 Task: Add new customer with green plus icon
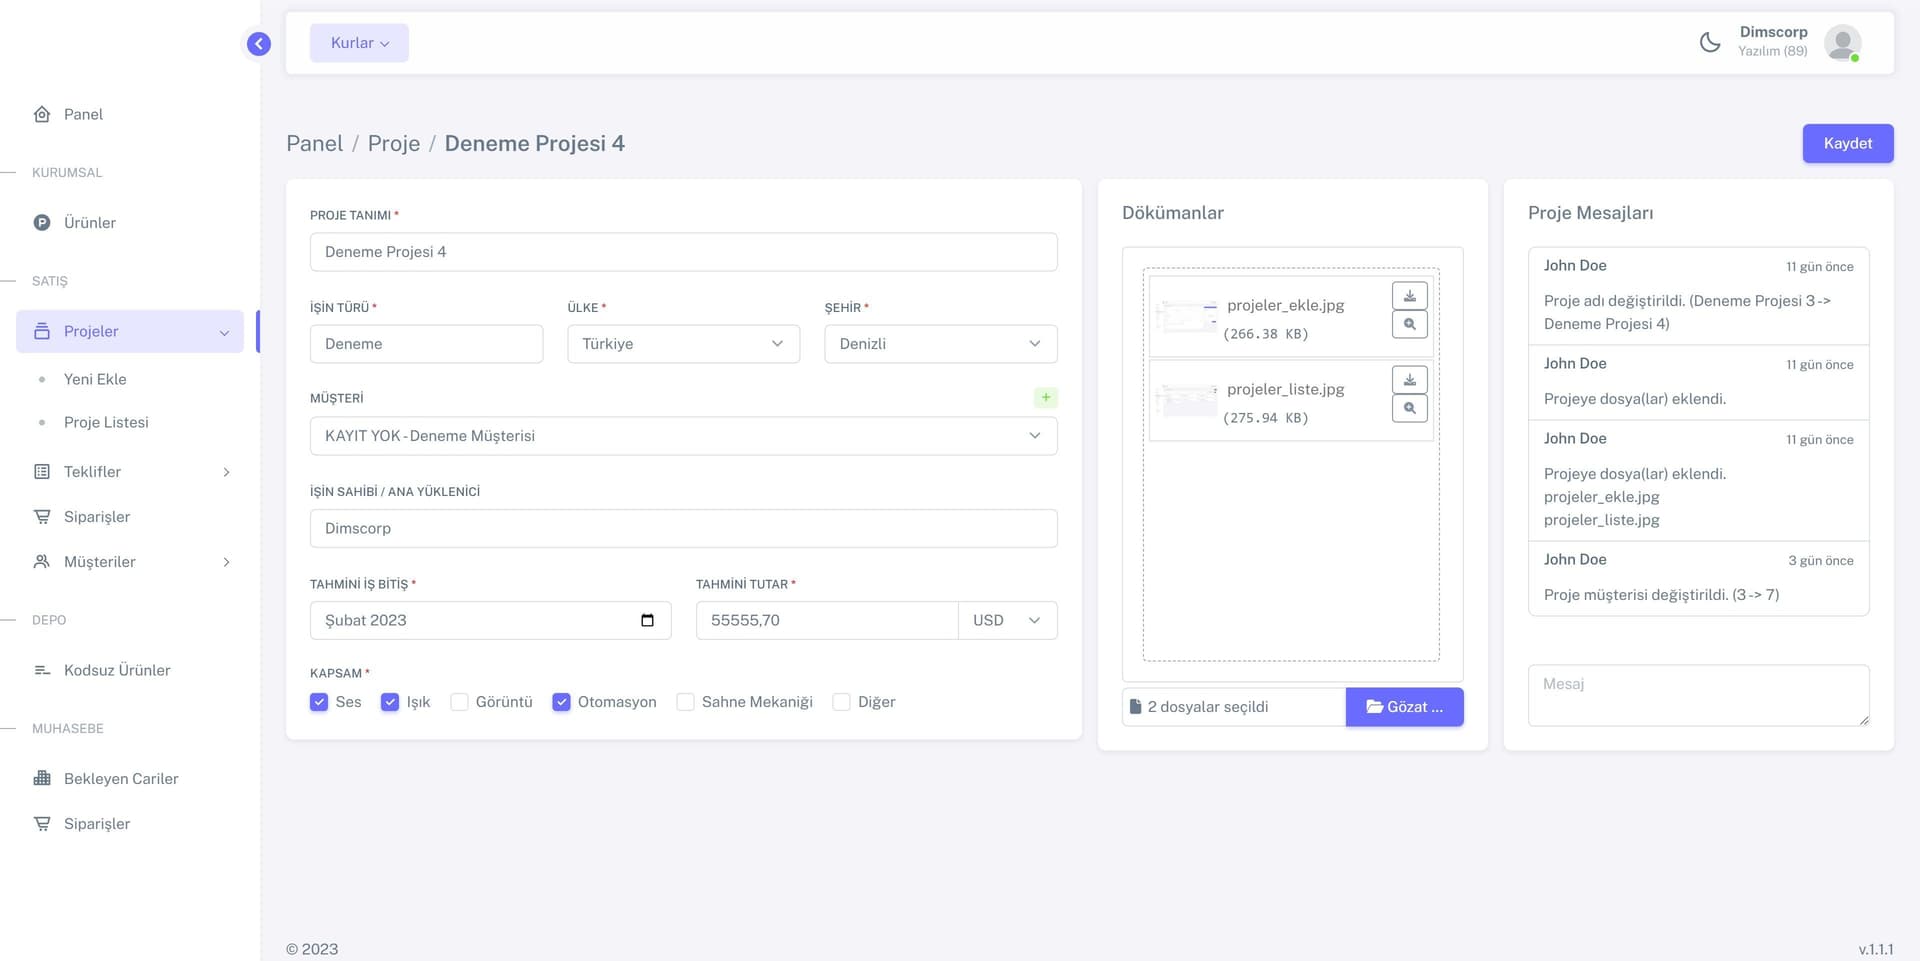[x=1045, y=398]
